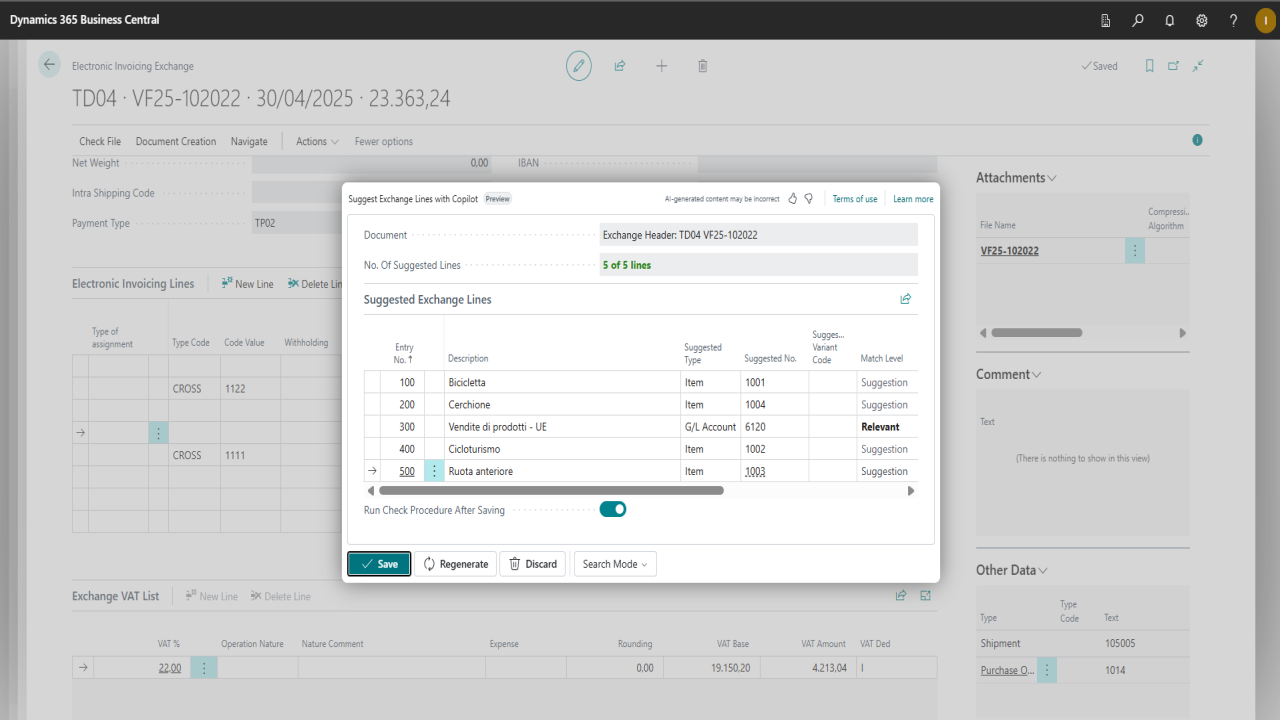Click the Regenerate button
Screen dimensions: 1280x720
tap(455, 564)
